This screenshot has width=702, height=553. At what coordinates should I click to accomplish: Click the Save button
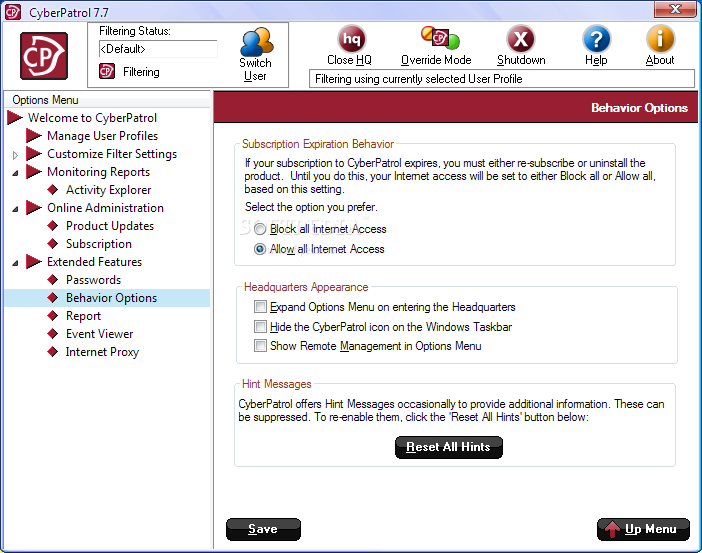point(263,529)
